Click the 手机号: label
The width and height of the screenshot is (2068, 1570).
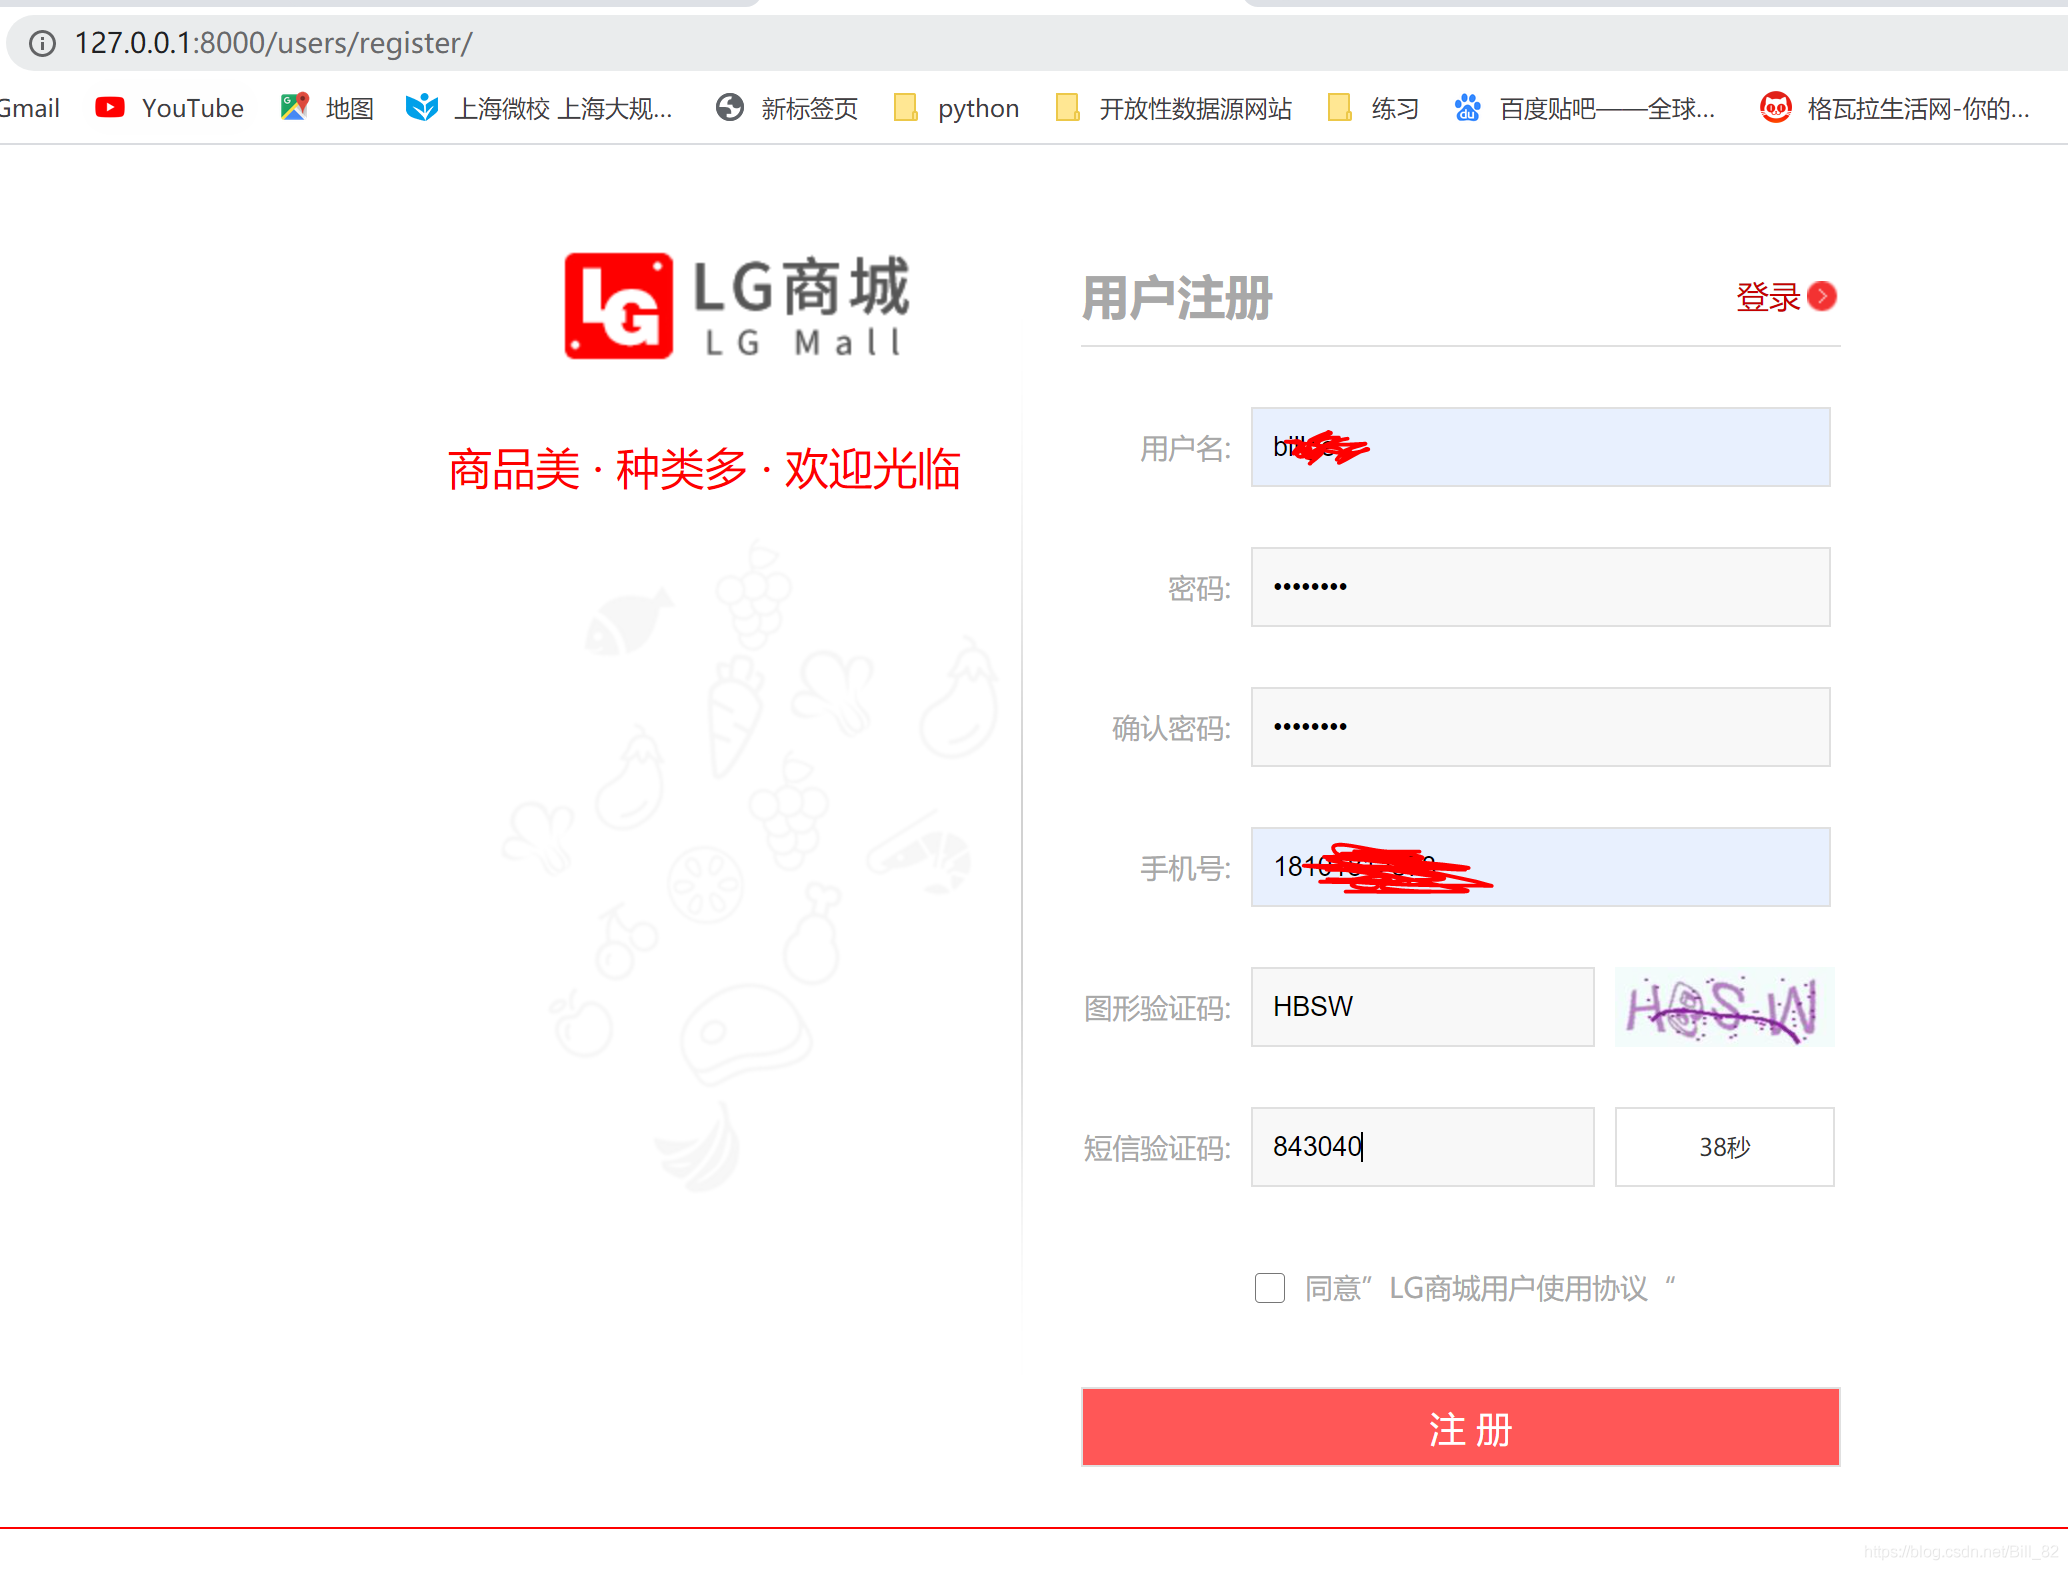pyautogui.click(x=1186, y=868)
